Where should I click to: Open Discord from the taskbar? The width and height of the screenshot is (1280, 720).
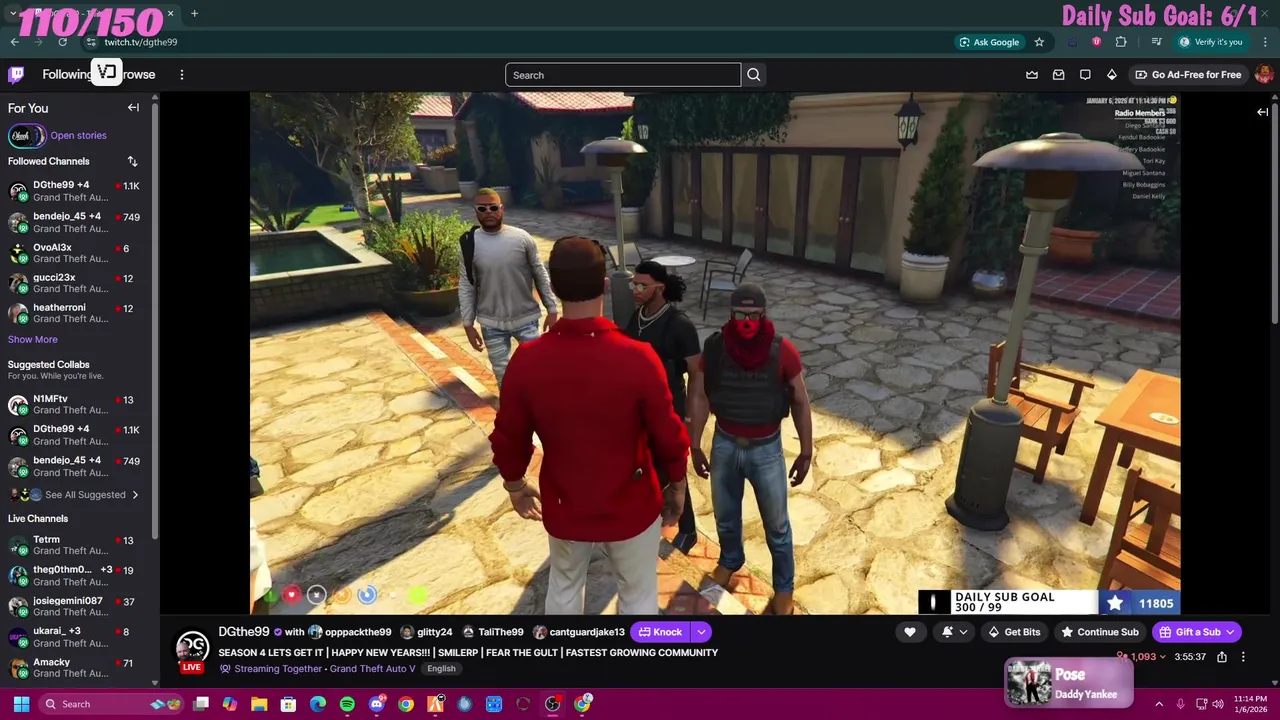pos(376,704)
